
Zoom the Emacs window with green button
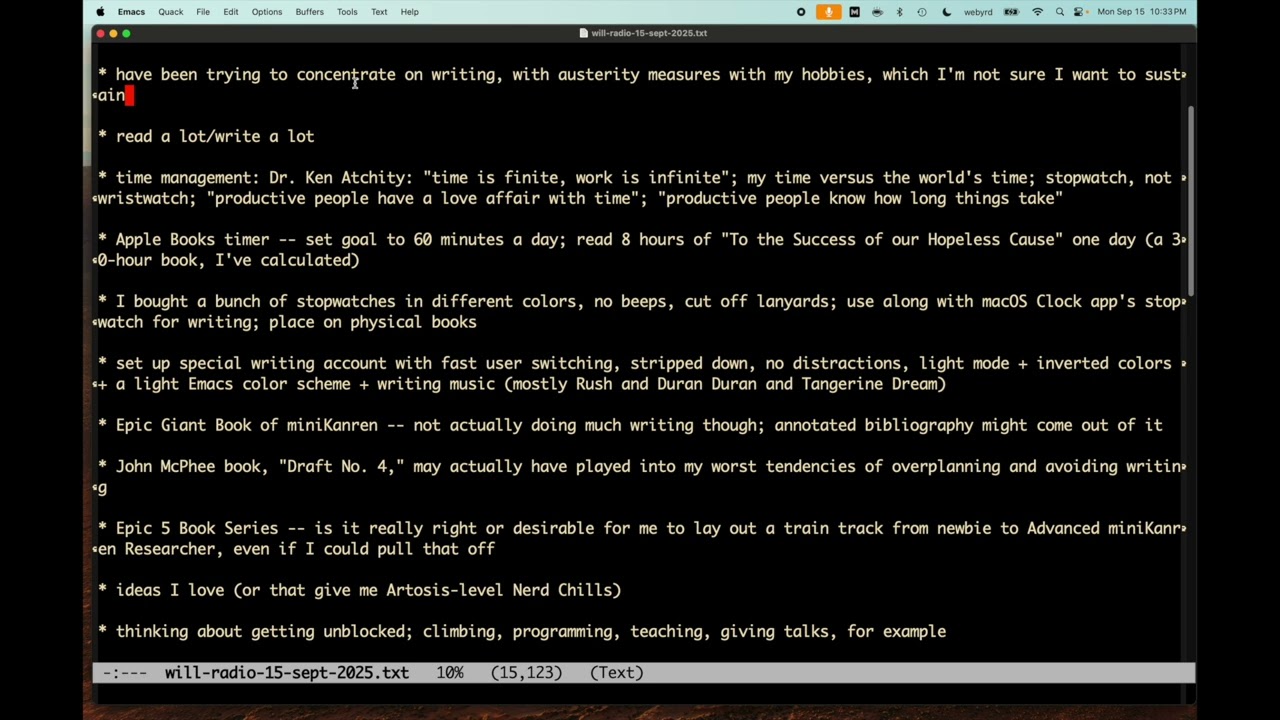tap(126, 33)
